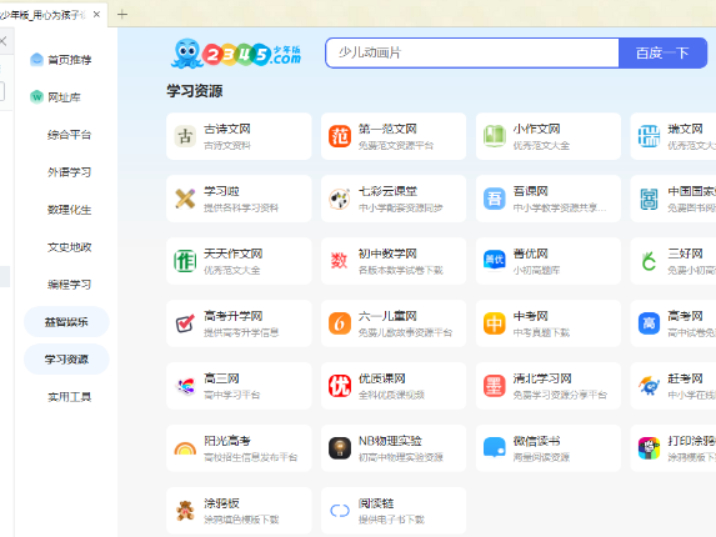Focus the 少儿动画片 search field
This screenshot has width=716, height=537.
[x=472, y=53]
